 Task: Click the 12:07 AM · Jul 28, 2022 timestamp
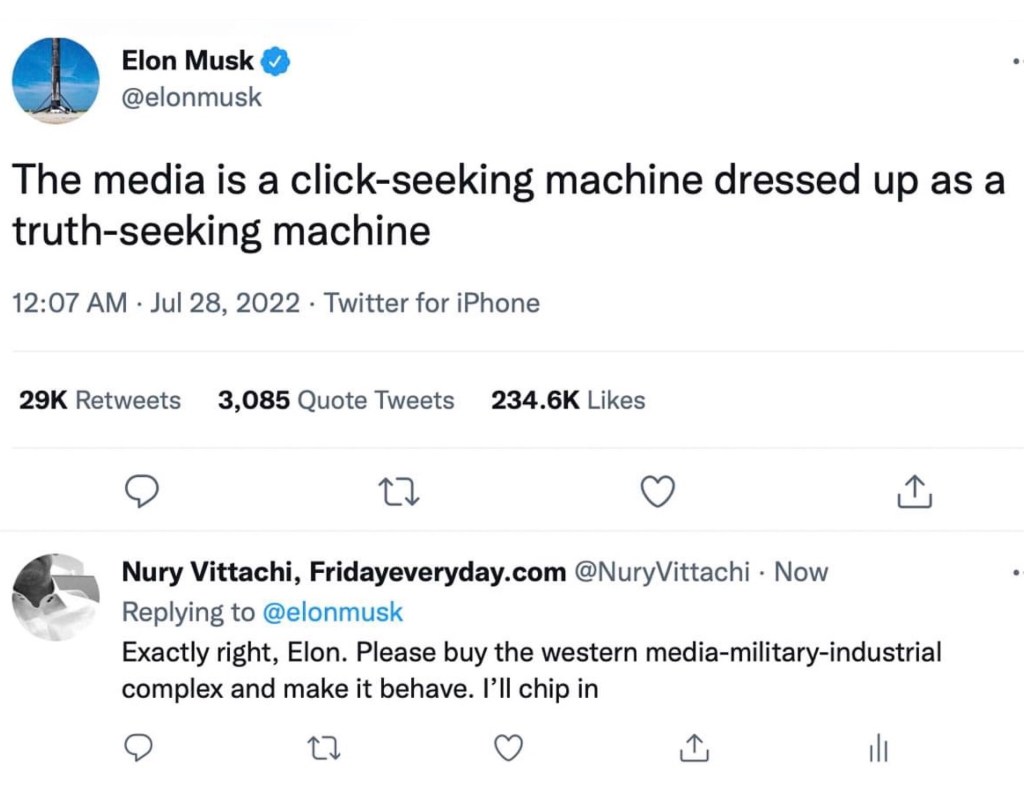coord(156,303)
